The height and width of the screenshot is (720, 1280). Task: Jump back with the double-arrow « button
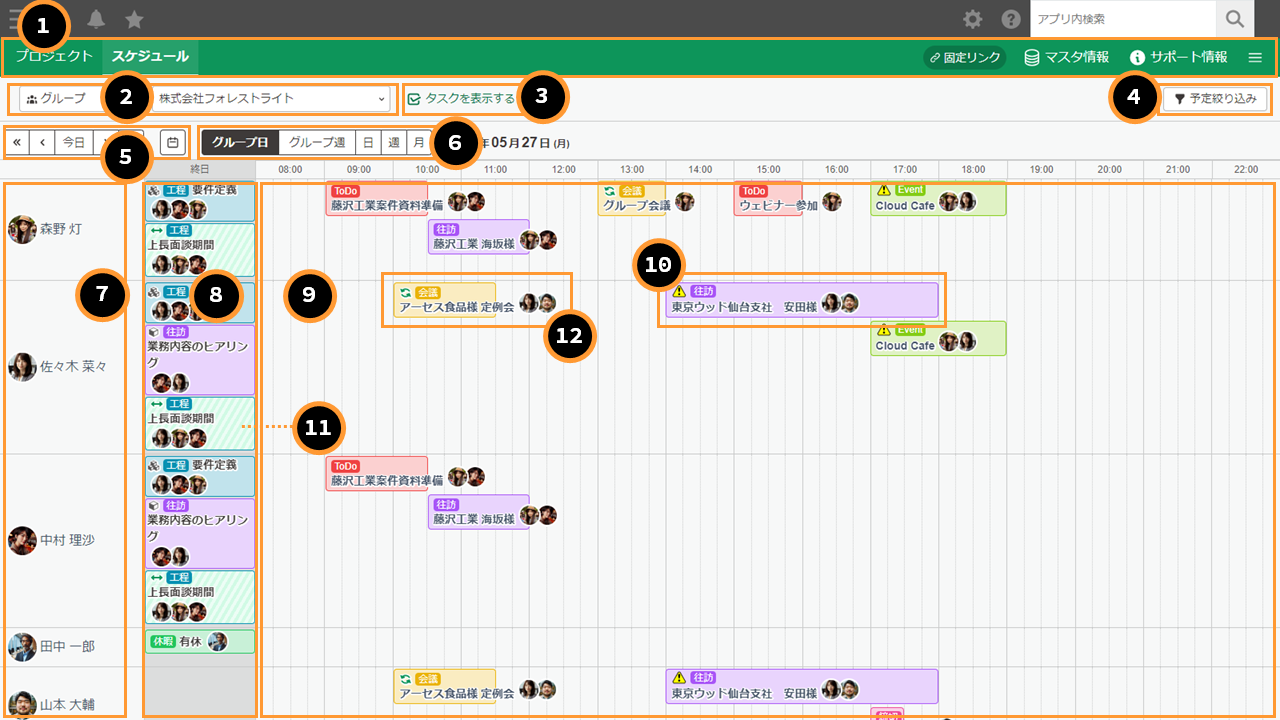coord(17,142)
